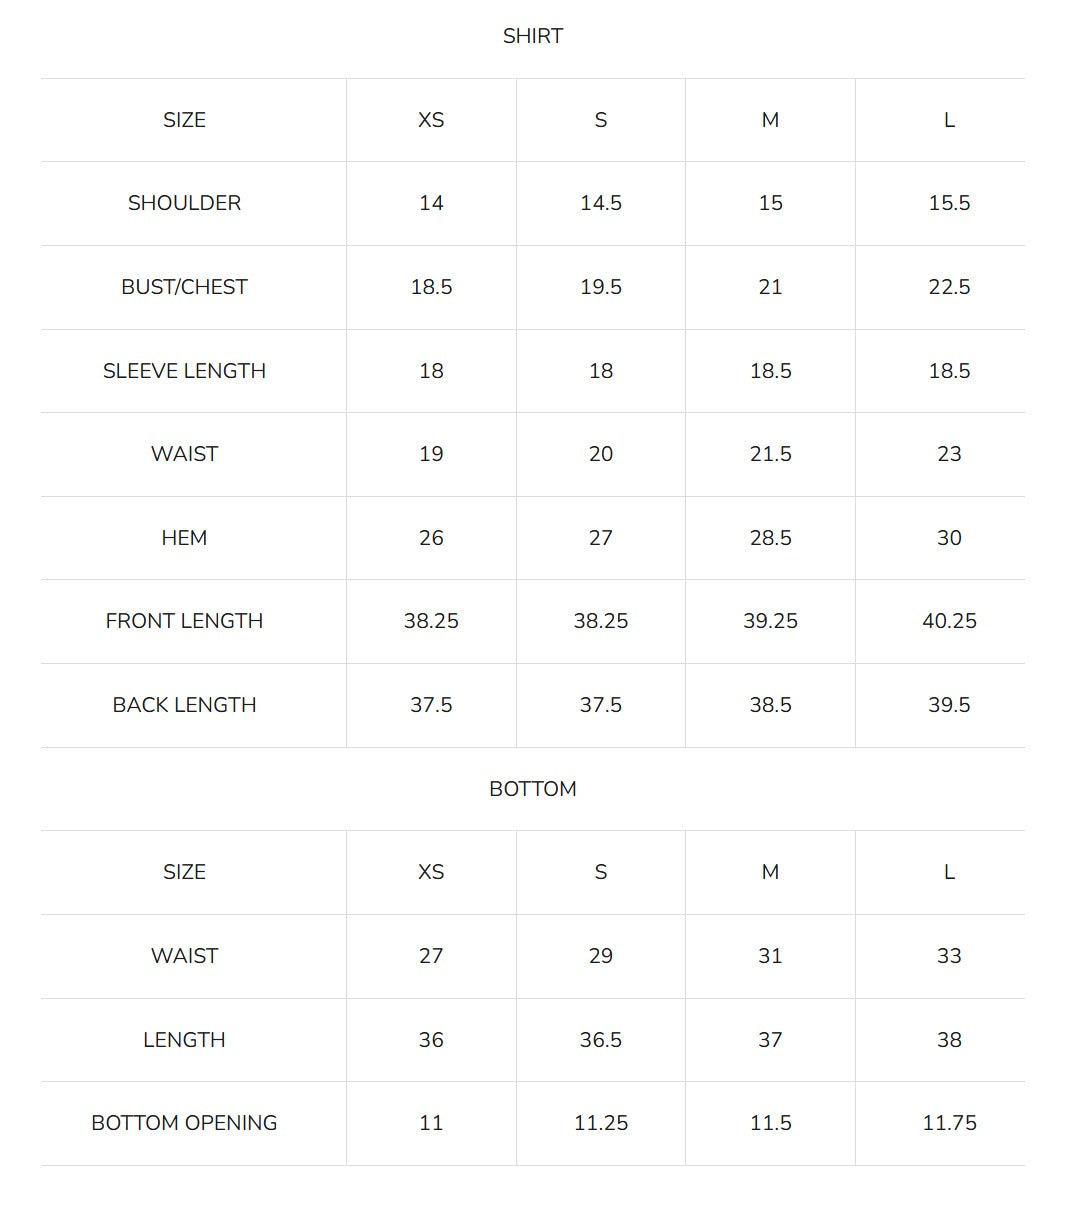Click the 22.5 bust/chest value for L
1067x1208 pixels.
point(949,287)
